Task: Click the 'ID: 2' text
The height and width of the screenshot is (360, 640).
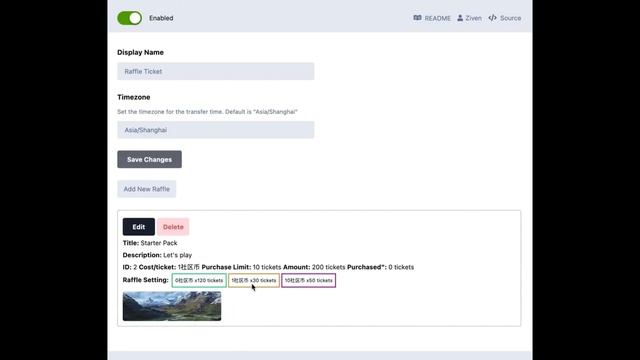Action: (x=130, y=267)
